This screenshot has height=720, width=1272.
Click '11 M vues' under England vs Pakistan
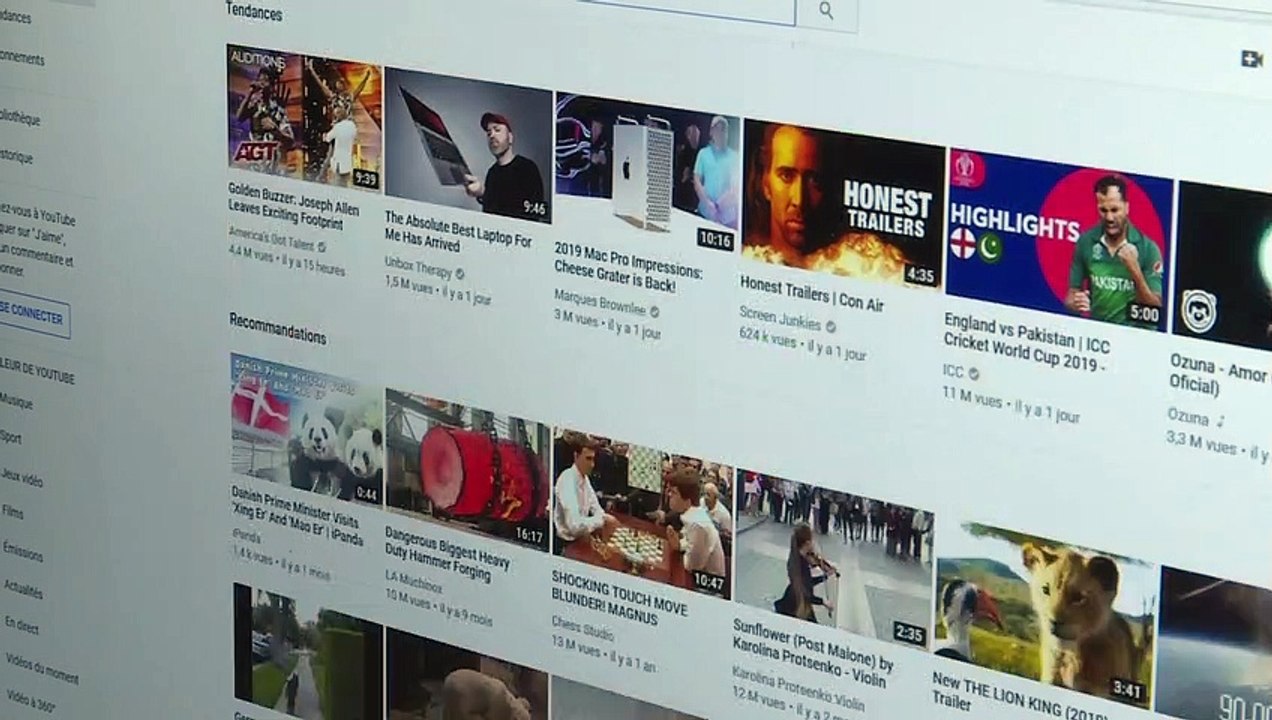972,394
